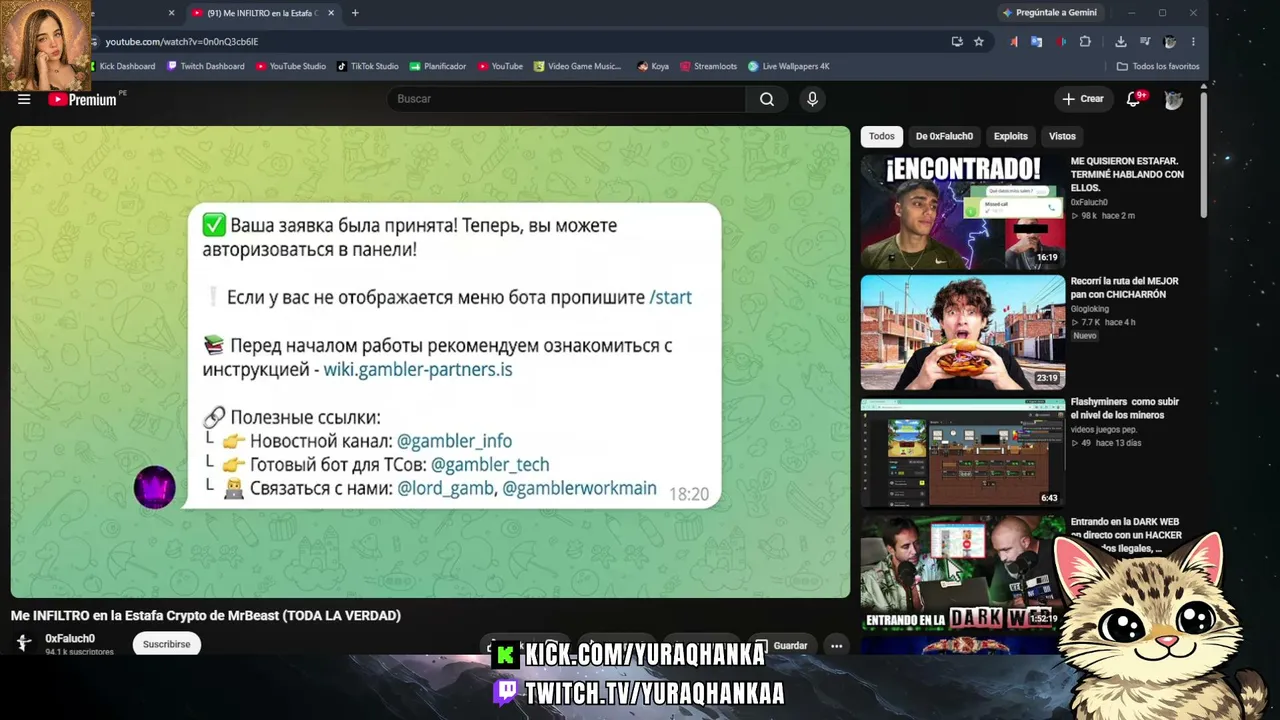
Task: Close the first browser tab
Action: [x=171, y=13]
